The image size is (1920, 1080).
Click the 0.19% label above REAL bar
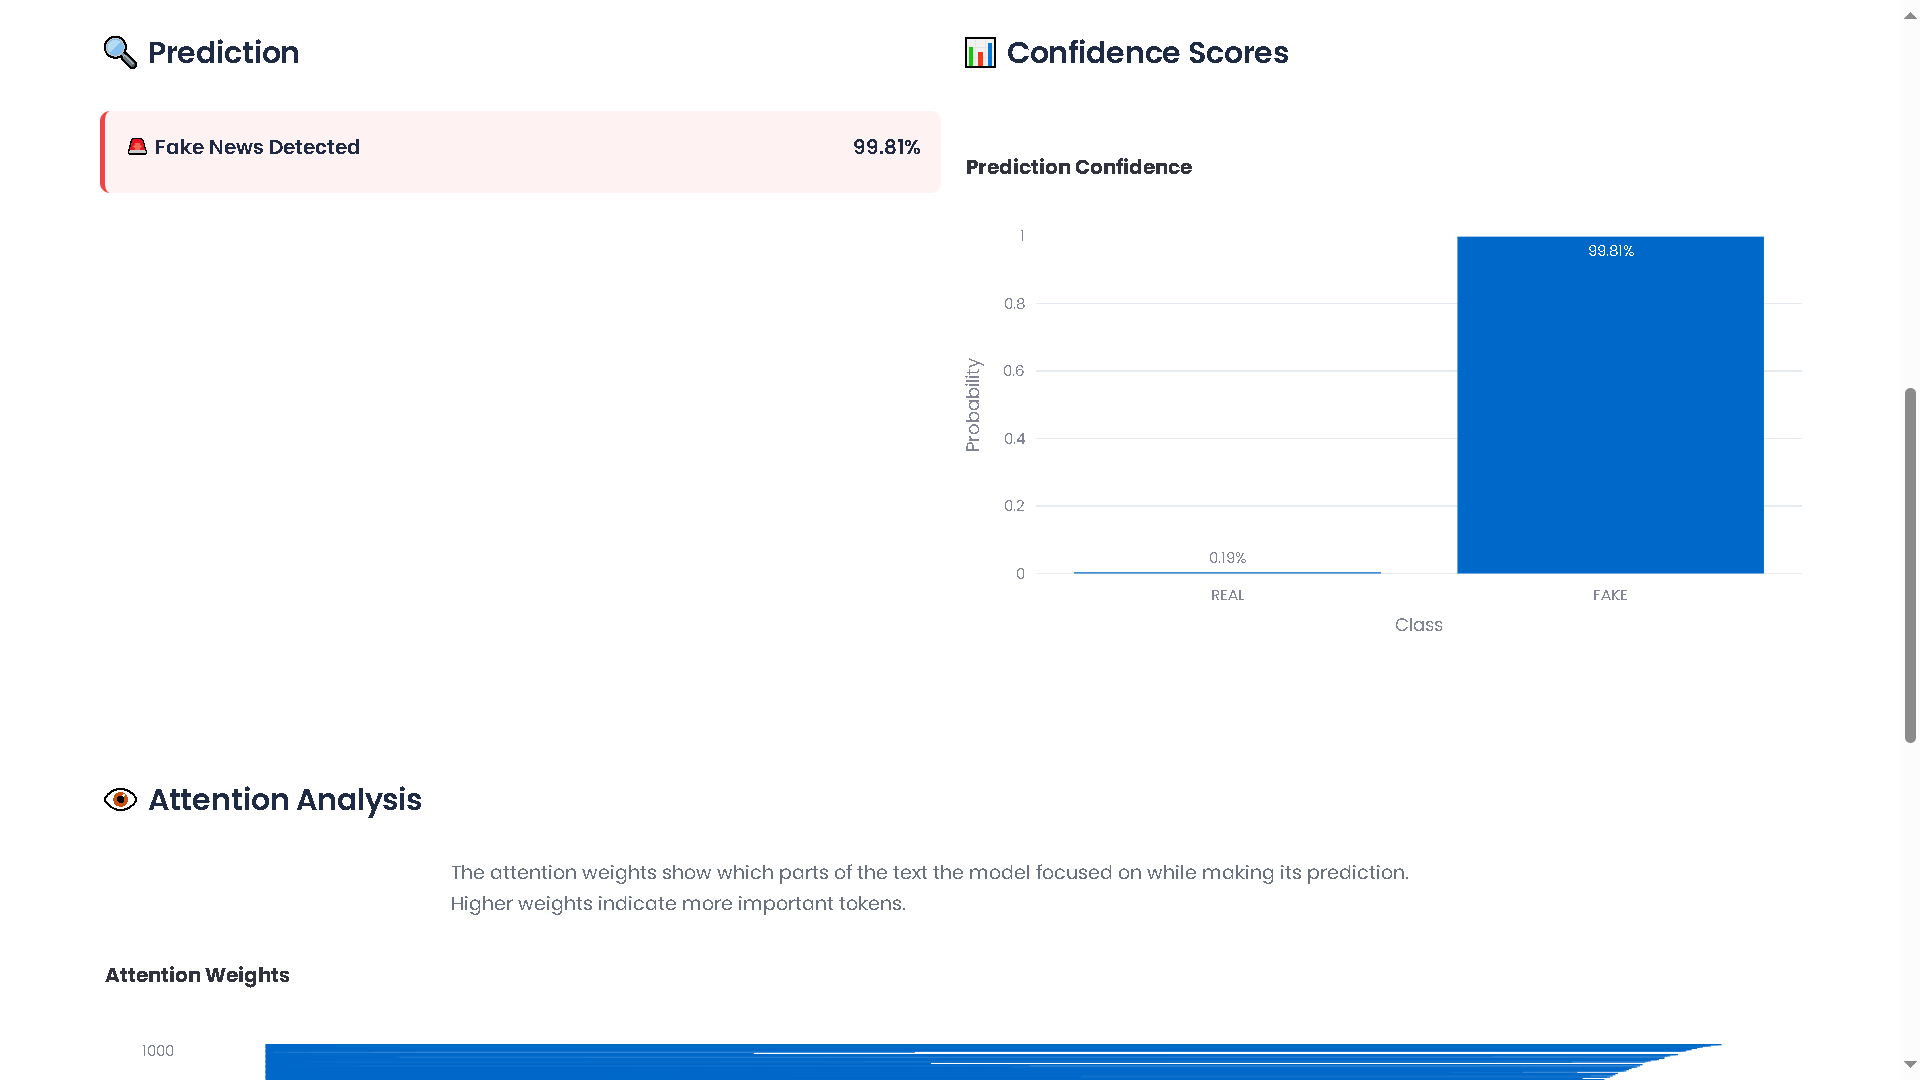tap(1227, 558)
